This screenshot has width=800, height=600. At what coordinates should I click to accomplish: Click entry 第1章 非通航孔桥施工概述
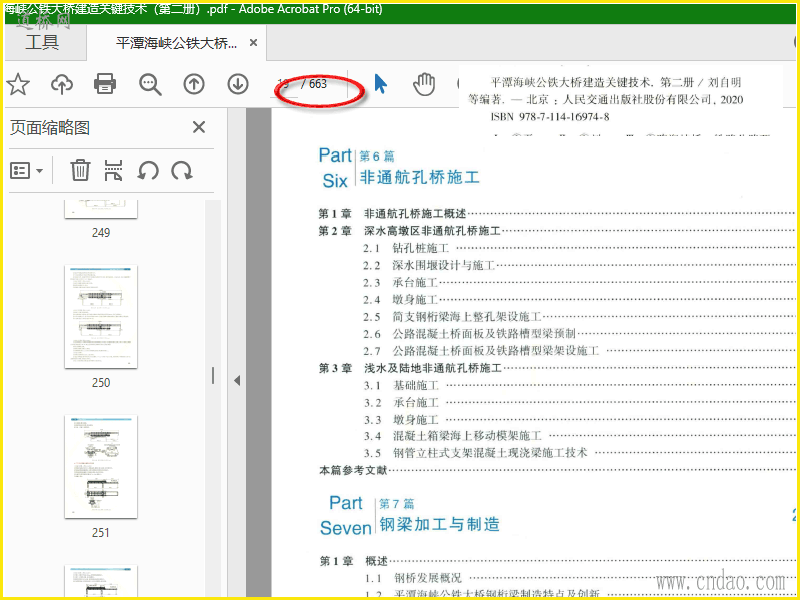pyautogui.click(x=393, y=214)
